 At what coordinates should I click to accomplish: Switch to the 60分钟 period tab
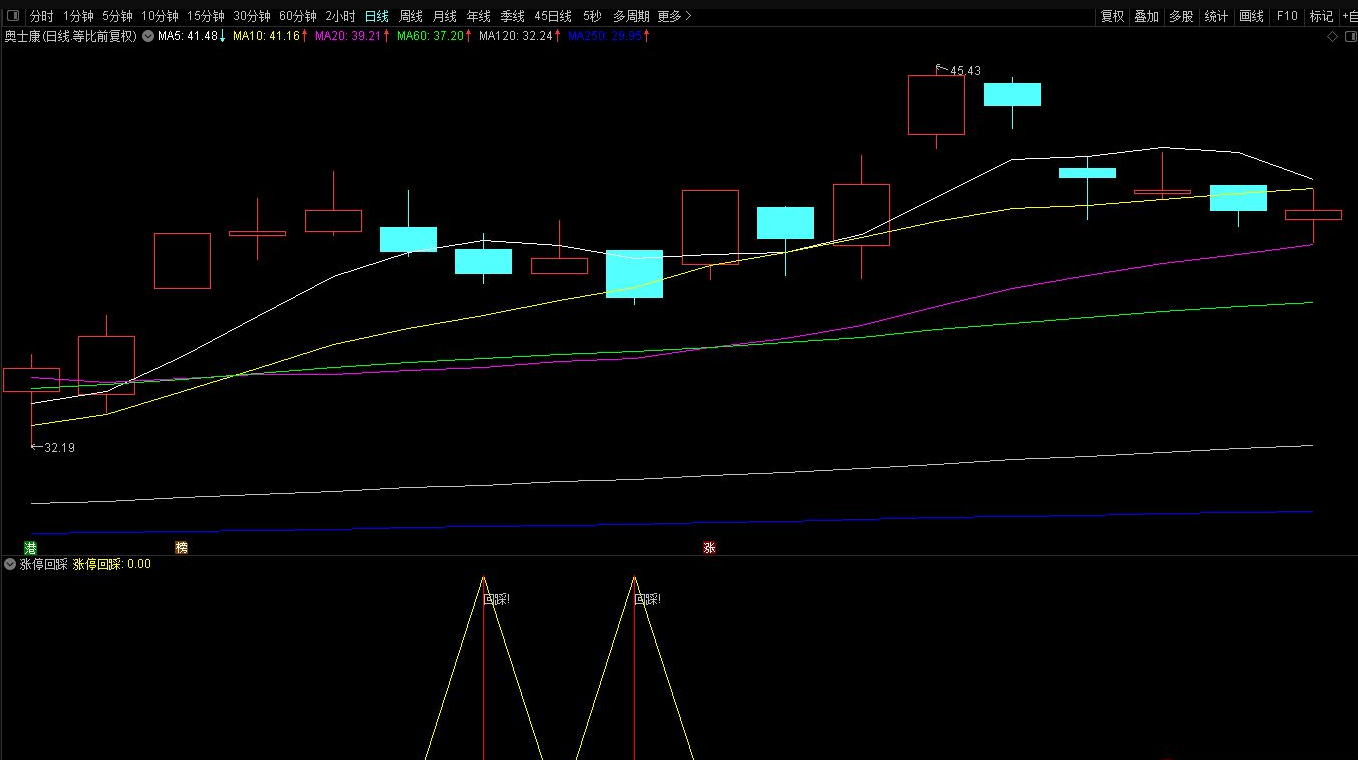[x=297, y=16]
